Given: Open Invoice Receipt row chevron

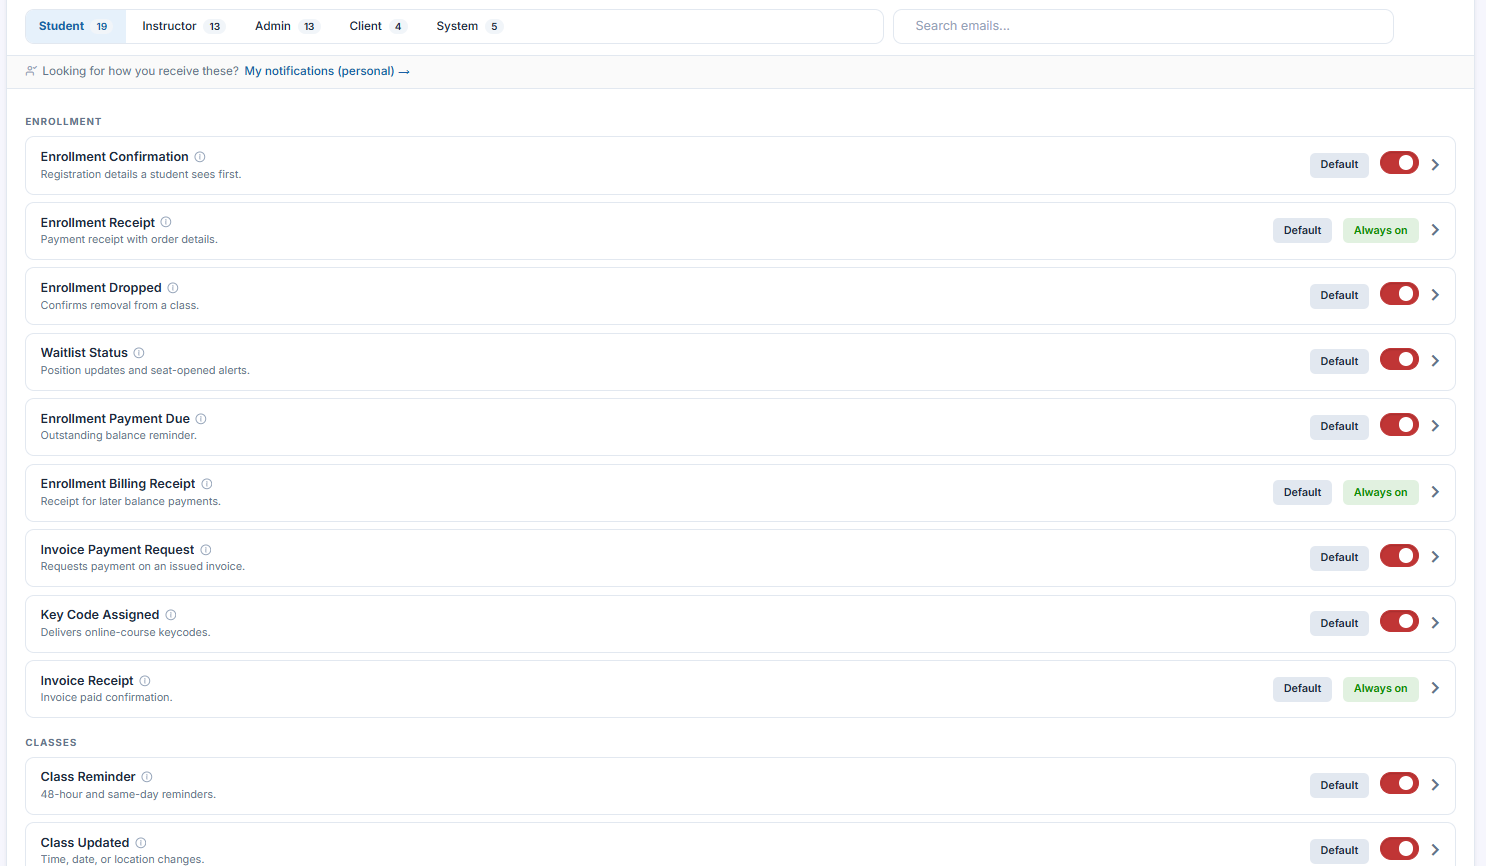Looking at the screenshot, I should click(1435, 688).
